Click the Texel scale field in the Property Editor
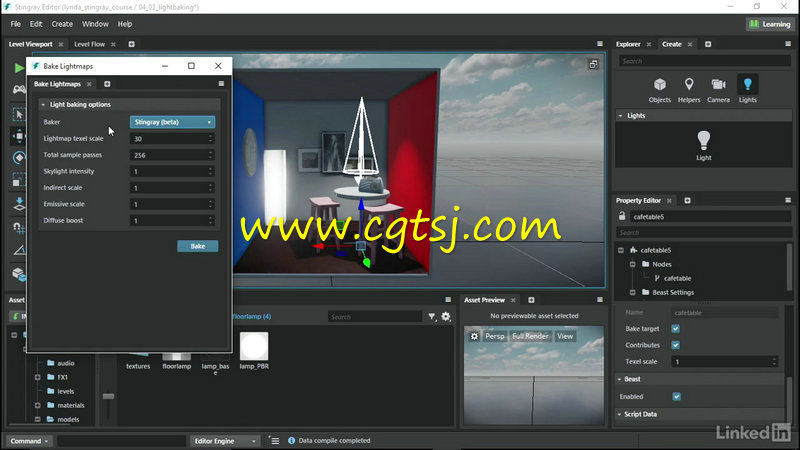800x450 pixels. (x=725, y=361)
